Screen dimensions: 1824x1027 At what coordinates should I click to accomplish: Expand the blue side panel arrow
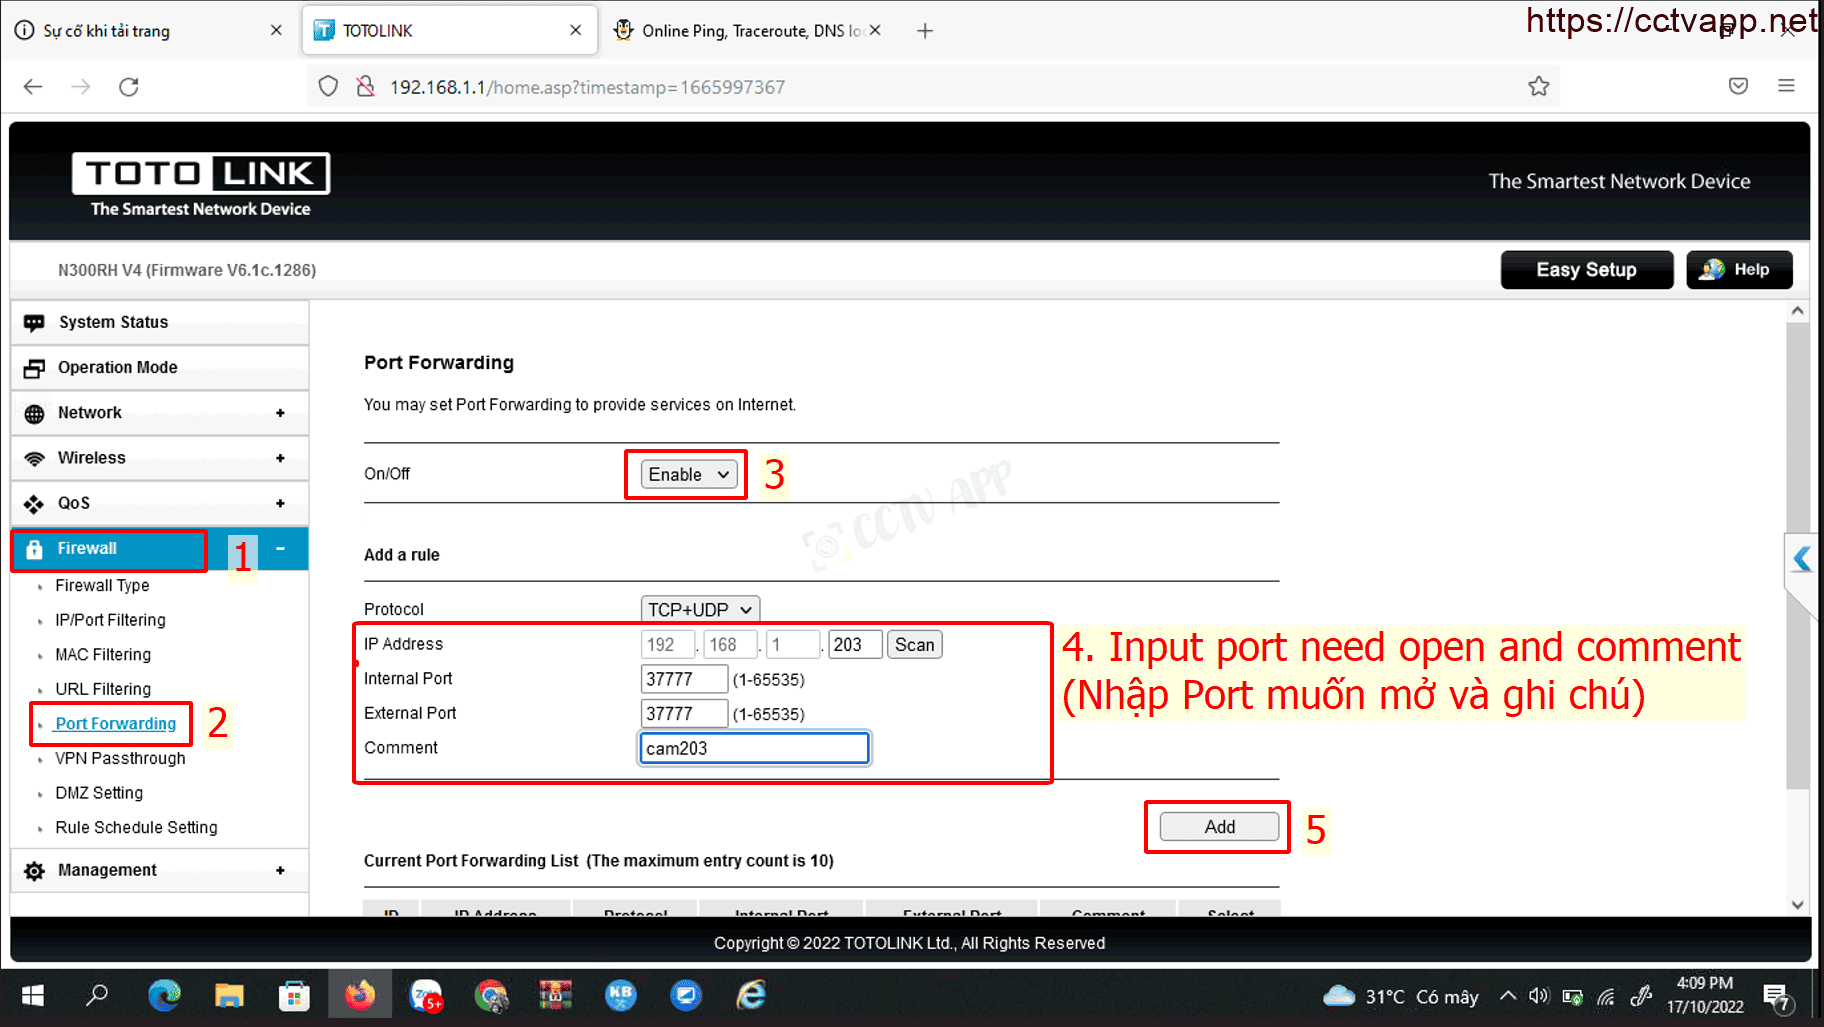1802,559
